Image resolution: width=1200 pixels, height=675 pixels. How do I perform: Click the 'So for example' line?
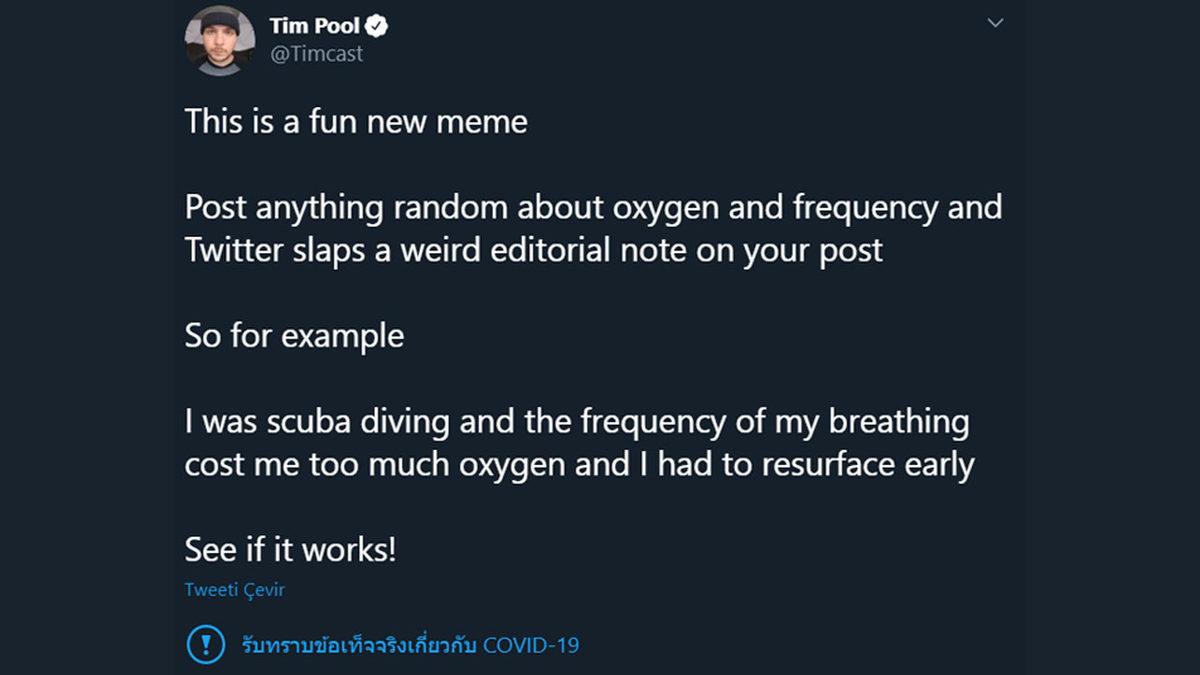click(x=294, y=336)
